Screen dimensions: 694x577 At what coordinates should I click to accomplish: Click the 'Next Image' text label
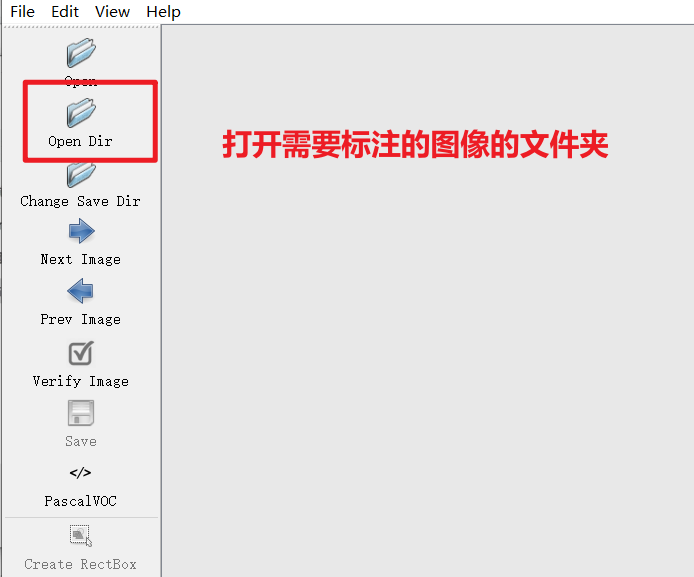click(x=81, y=259)
